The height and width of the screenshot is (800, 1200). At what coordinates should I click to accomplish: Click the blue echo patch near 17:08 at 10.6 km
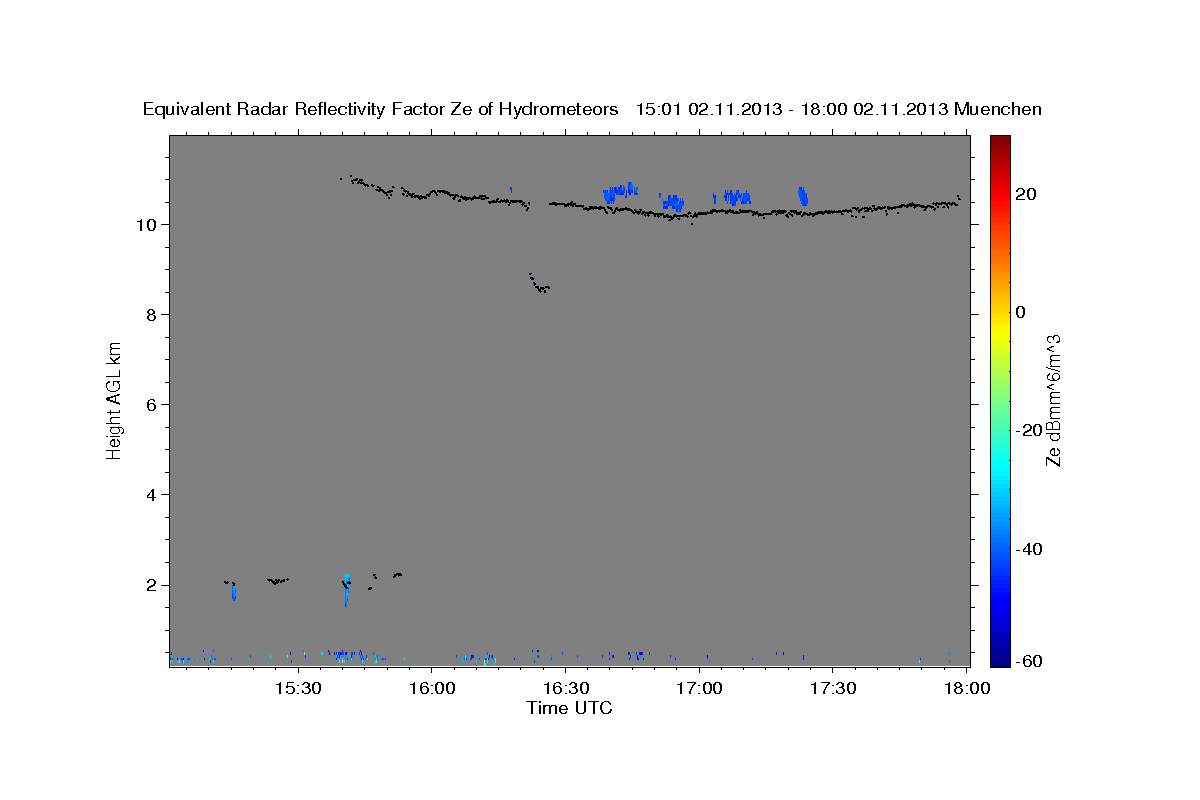coord(737,197)
